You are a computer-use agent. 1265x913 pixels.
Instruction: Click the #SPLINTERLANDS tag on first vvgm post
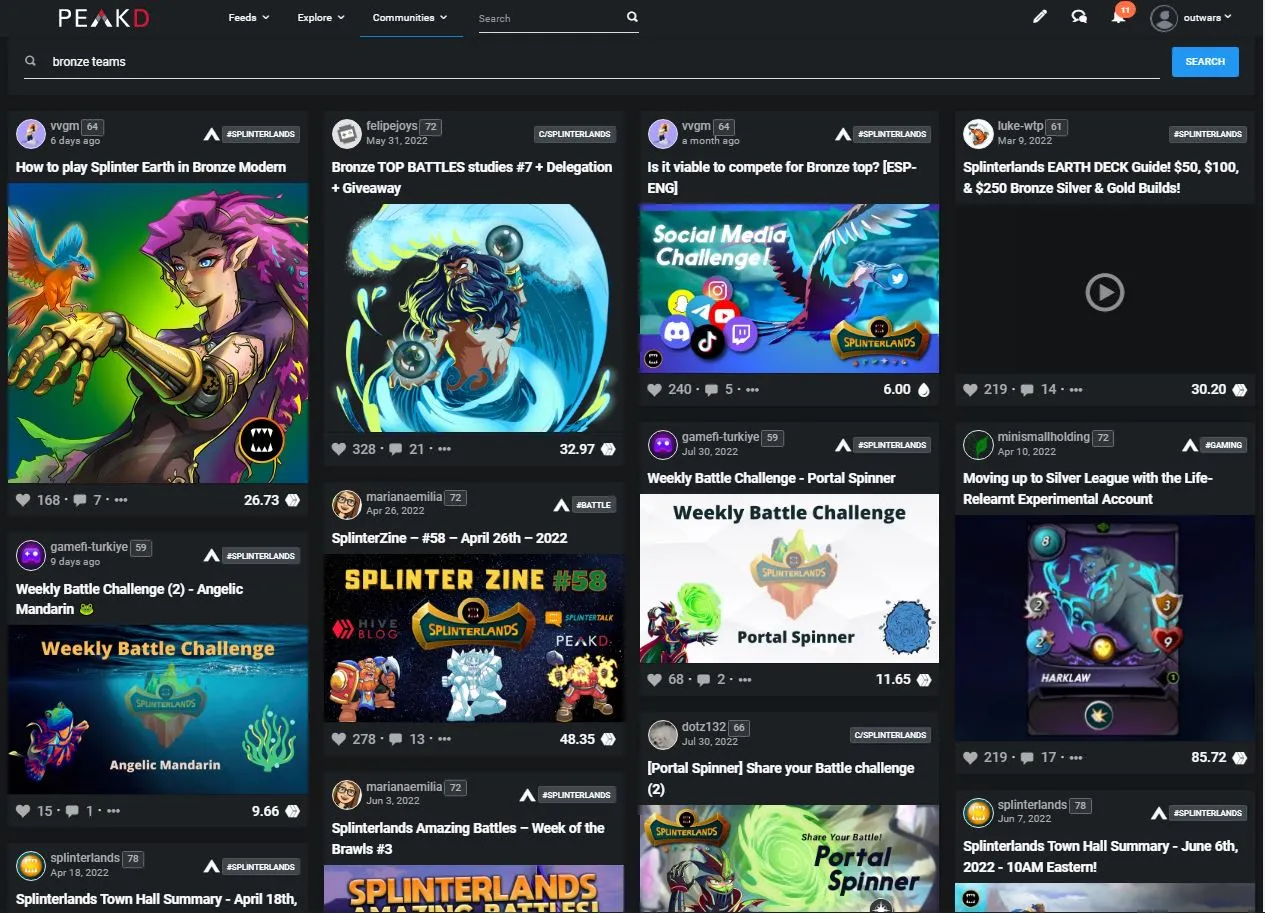tap(261, 134)
